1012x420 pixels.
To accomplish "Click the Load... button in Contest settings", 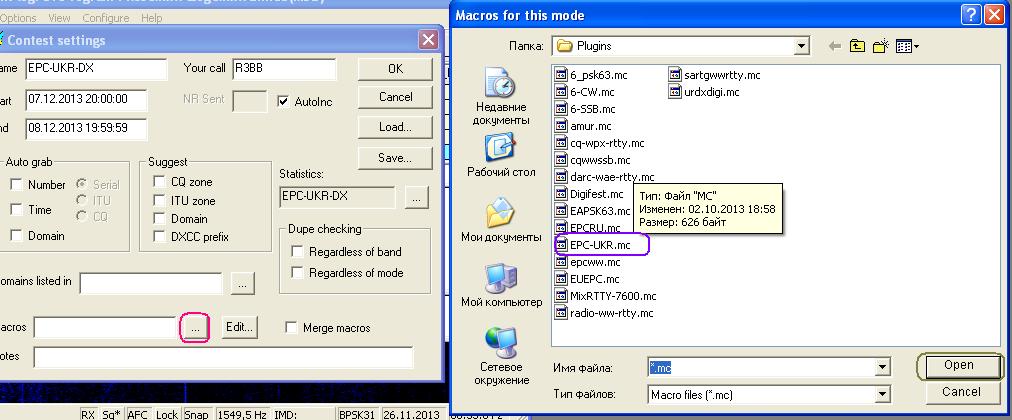I will click(x=395, y=127).
